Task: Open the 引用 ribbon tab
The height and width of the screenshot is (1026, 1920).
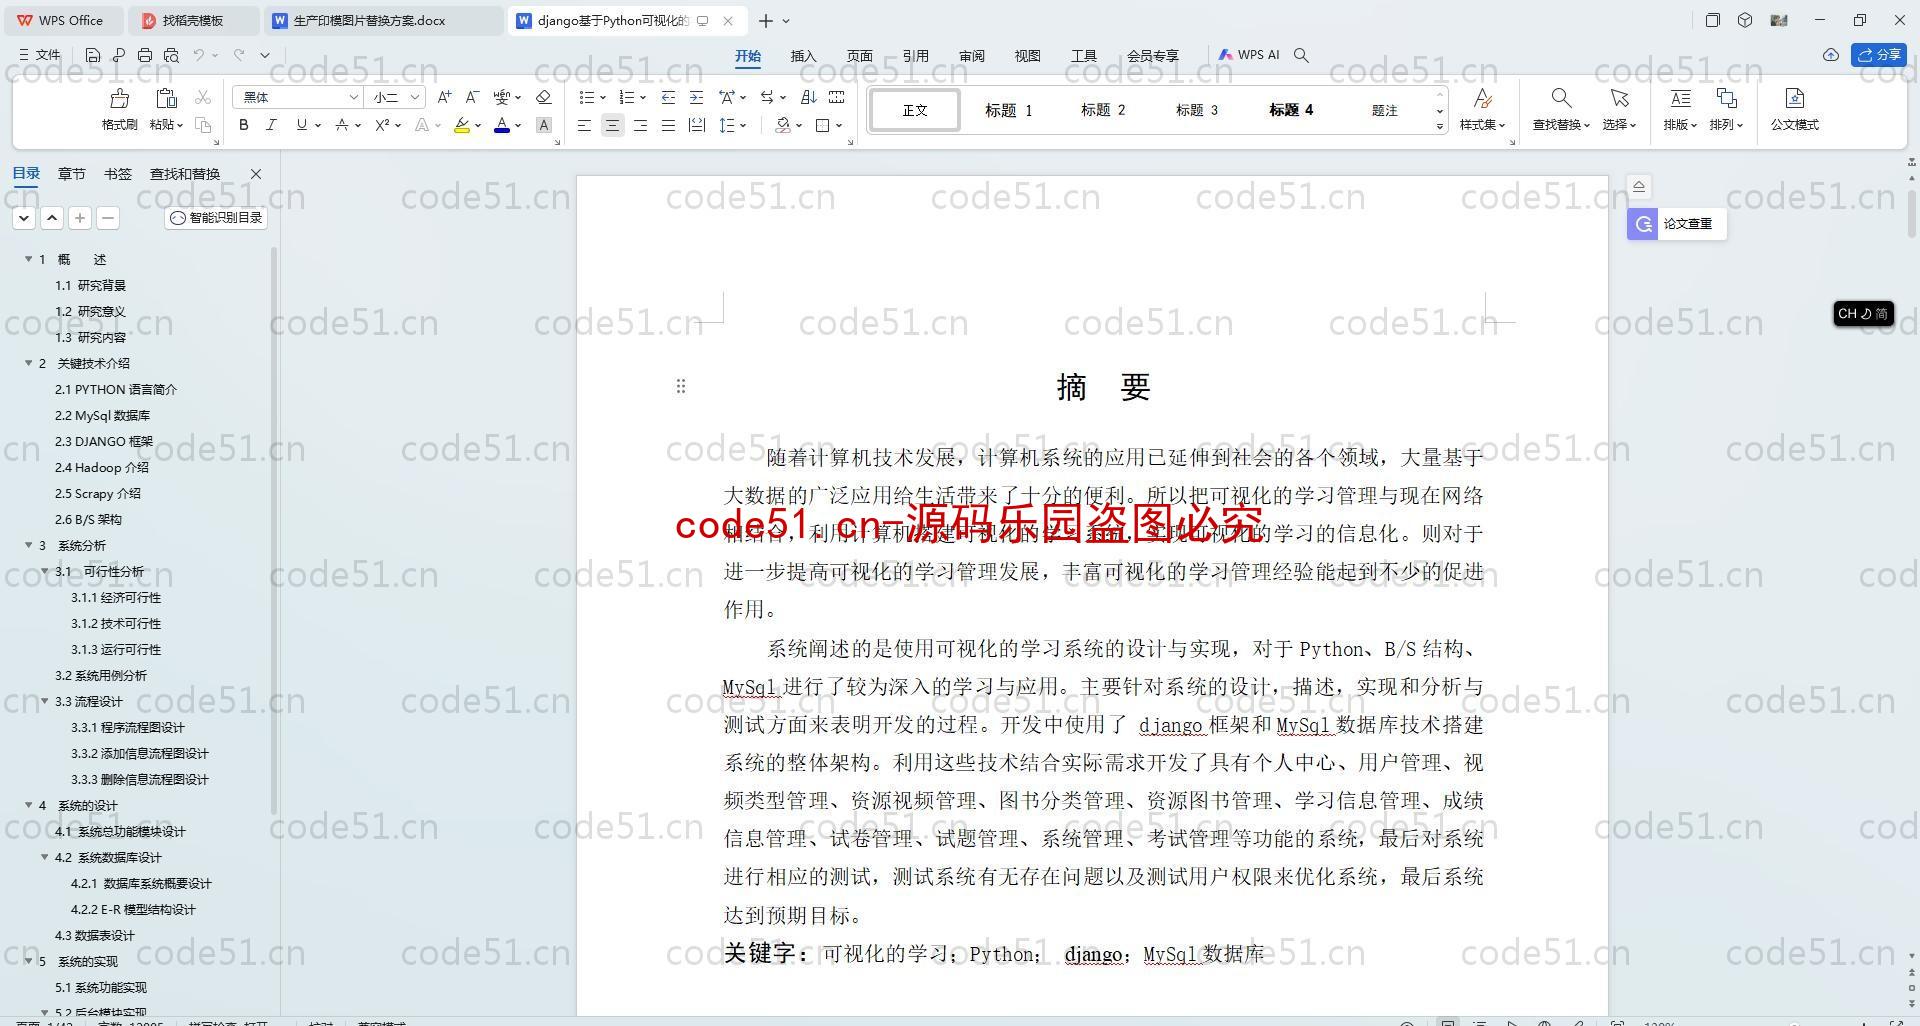Action: (915, 56)
